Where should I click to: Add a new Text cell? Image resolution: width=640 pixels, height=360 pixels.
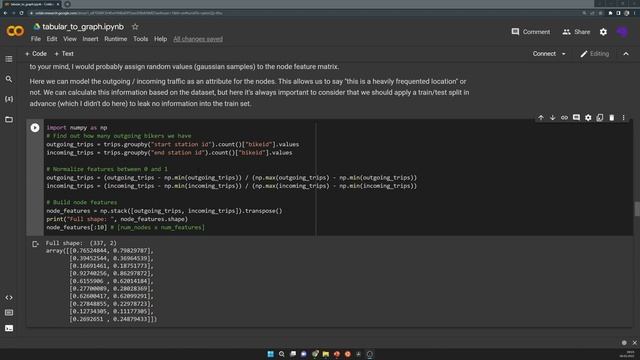pos(64,54)
